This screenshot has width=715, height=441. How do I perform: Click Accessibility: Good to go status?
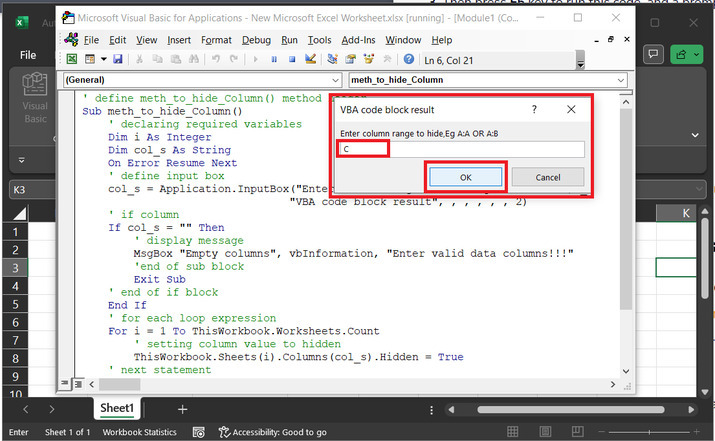tap(273, 432)
